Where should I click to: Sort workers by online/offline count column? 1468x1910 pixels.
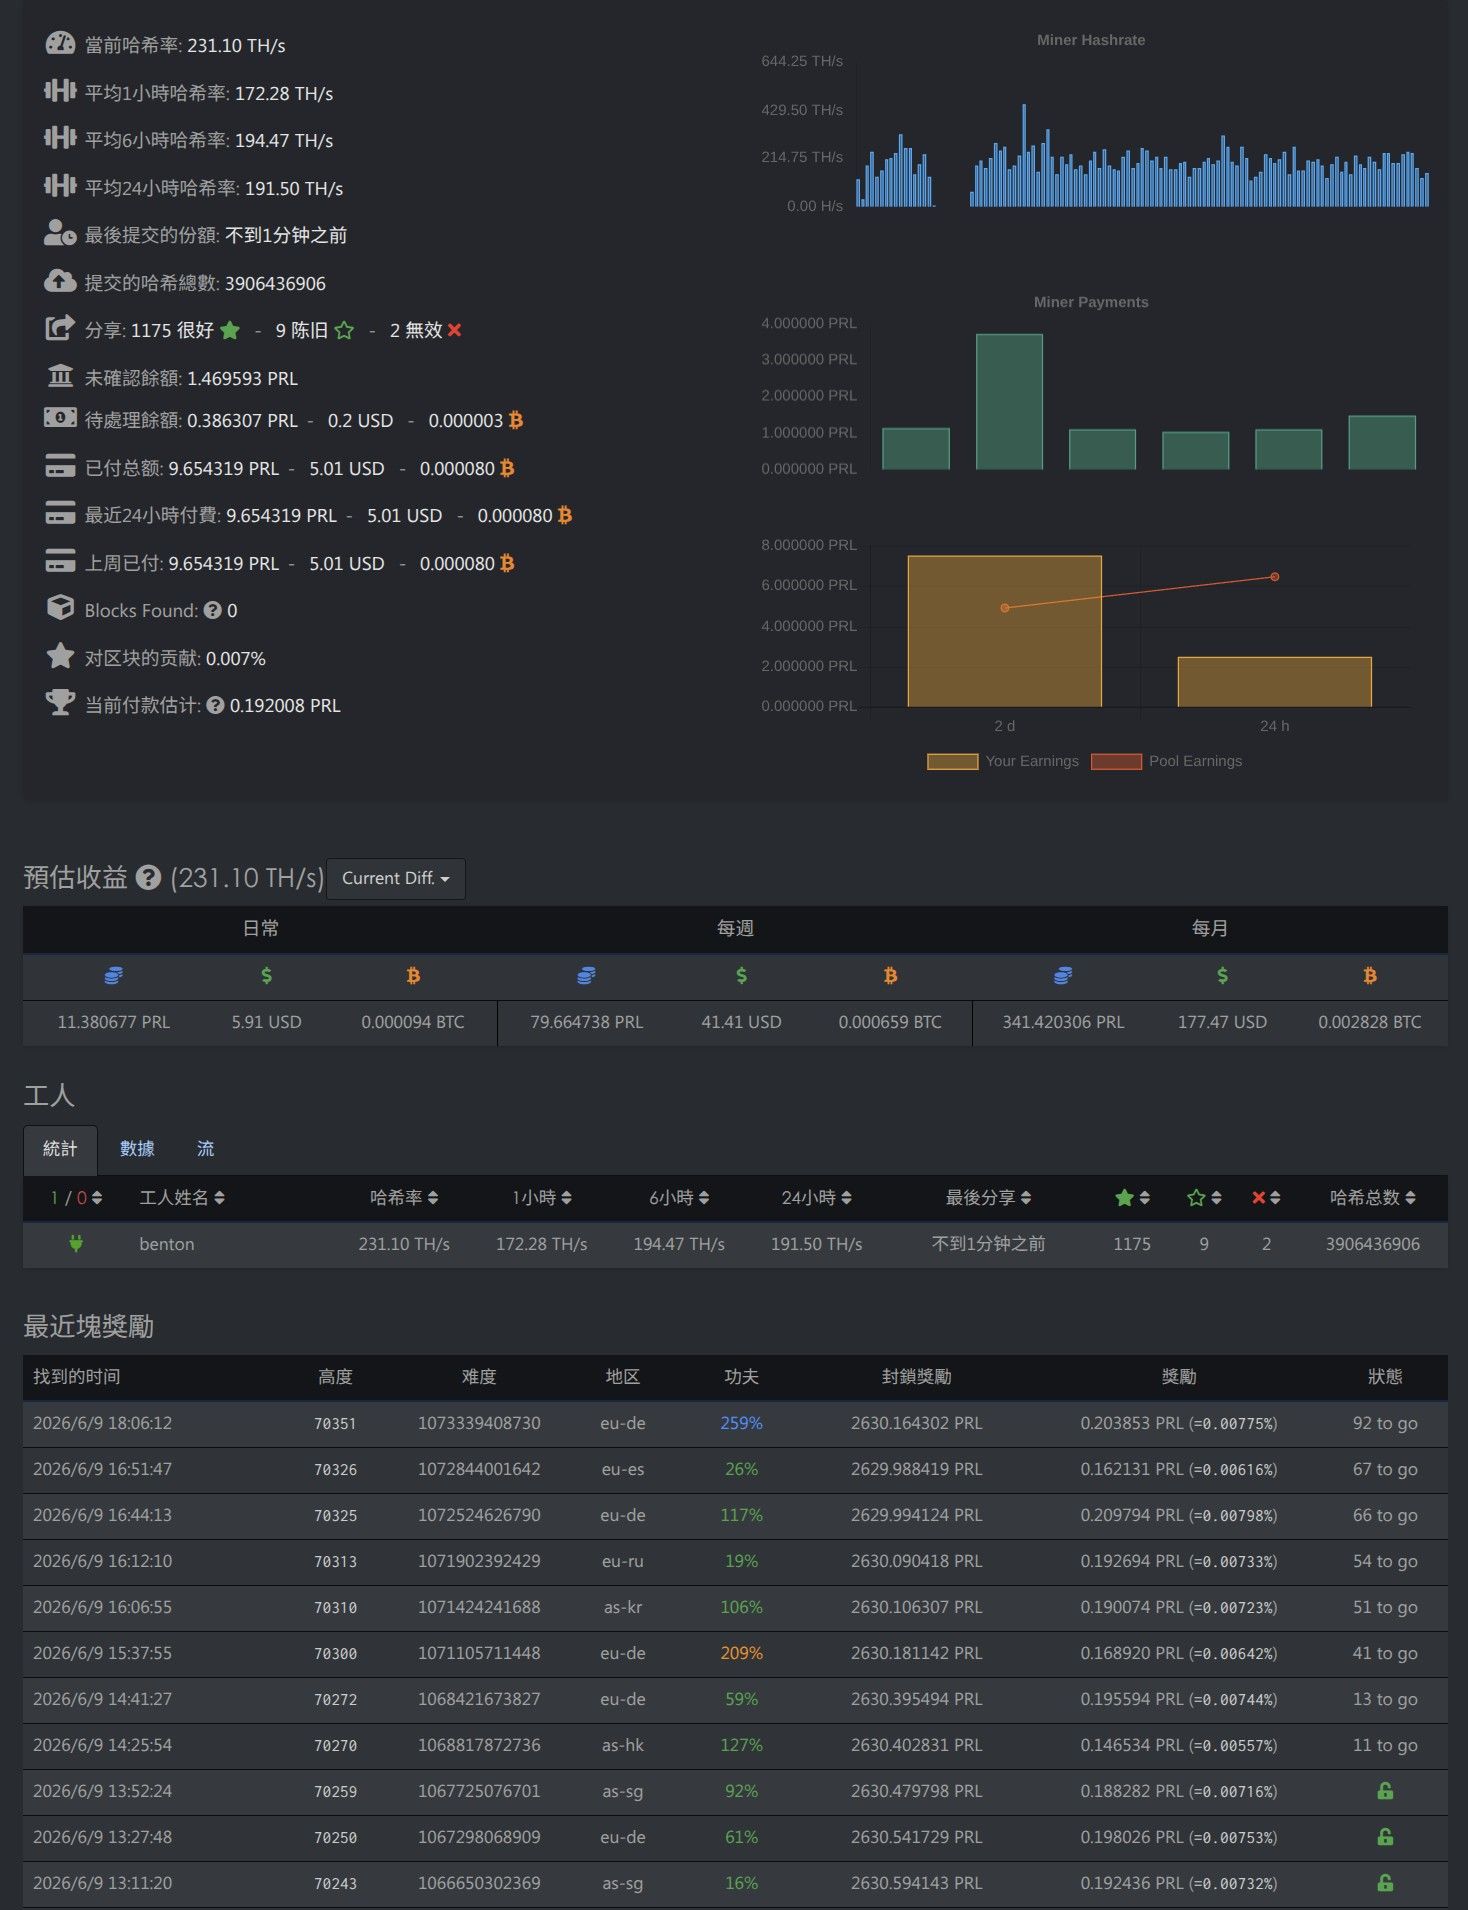pos(76,1198)
